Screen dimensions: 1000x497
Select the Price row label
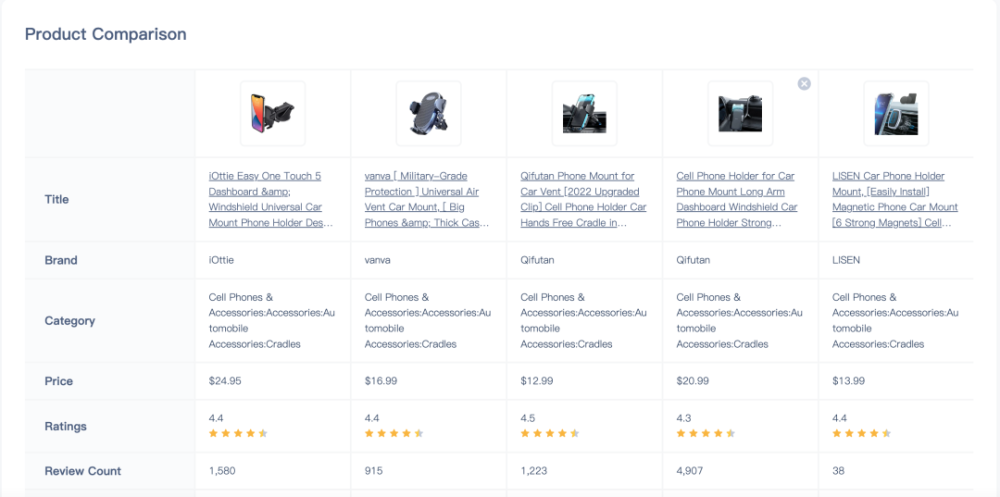[59, 382]
